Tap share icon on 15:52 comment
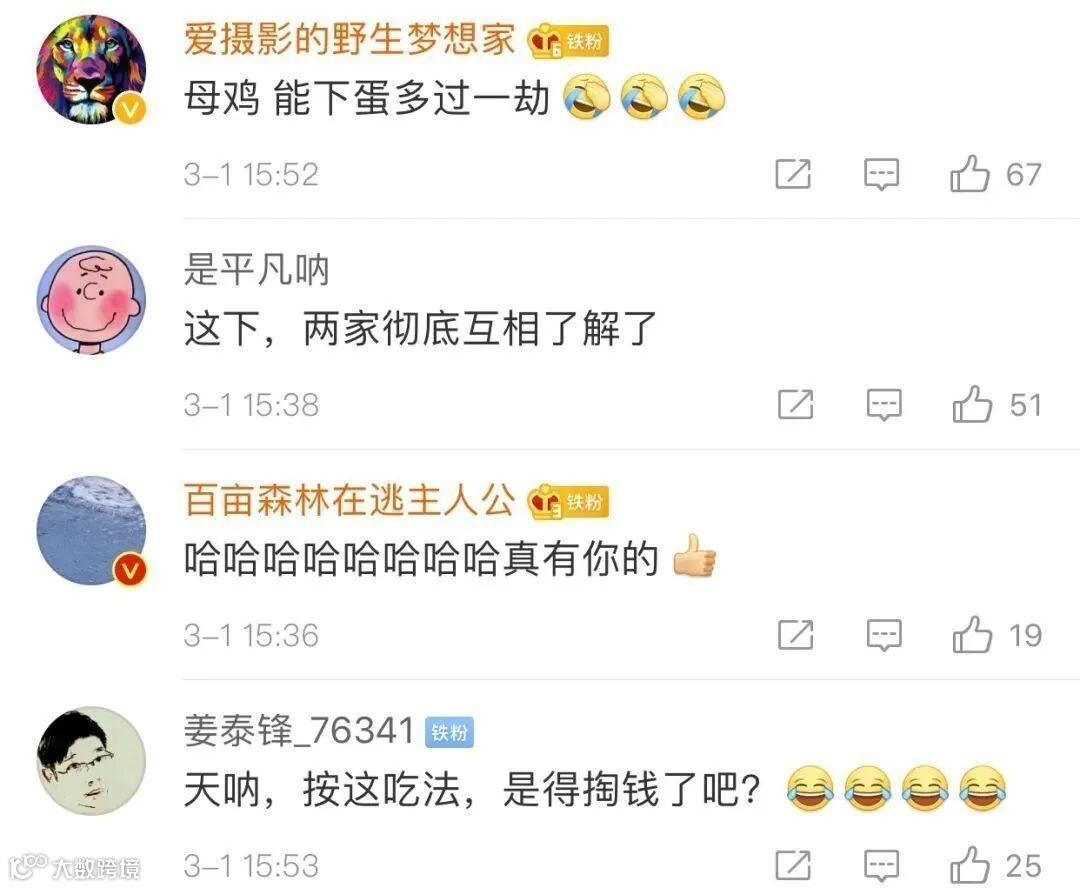Image resolution: width=1080 pixels, height=888 pixels. pos(793,174)
